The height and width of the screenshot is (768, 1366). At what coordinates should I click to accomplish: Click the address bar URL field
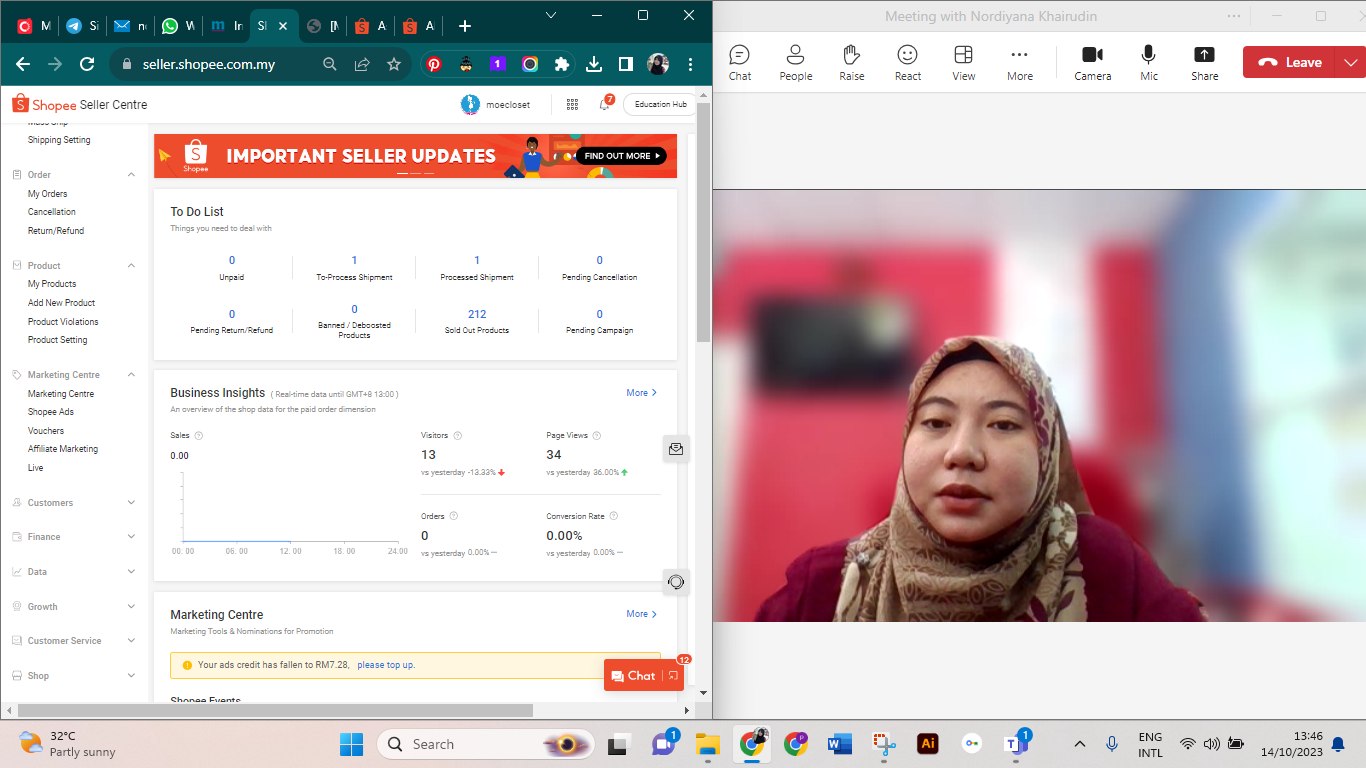point(209,64)
